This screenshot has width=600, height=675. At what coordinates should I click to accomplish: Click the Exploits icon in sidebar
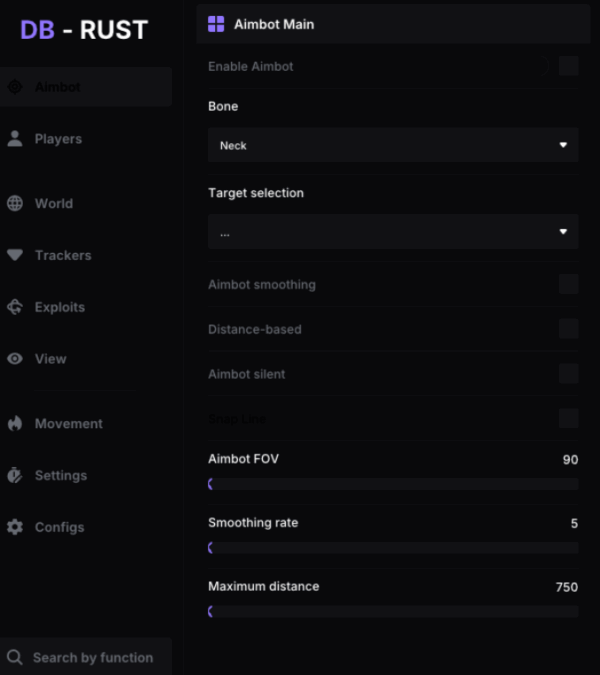click(15, 307)
